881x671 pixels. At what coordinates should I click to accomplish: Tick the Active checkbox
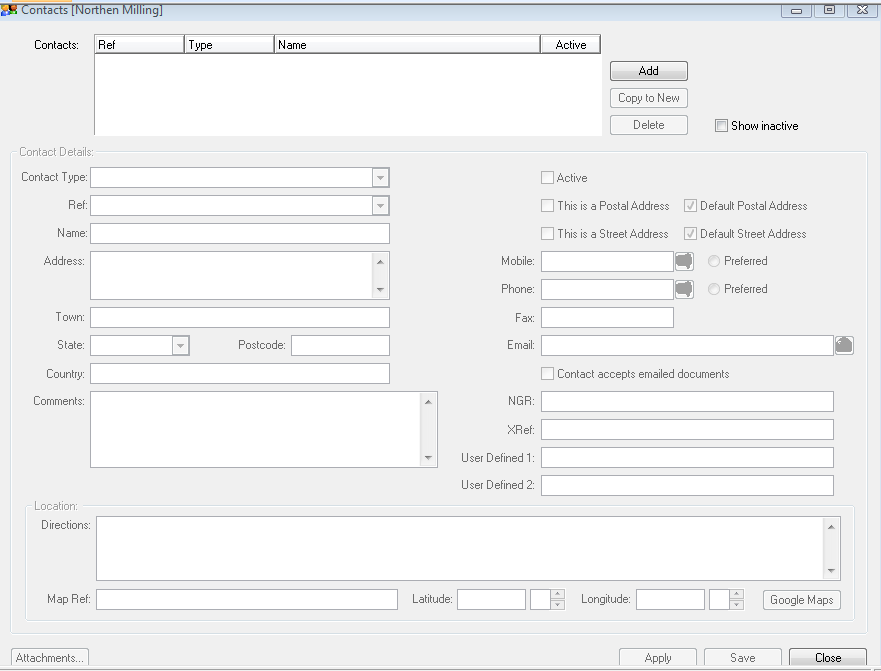pyautogui.click(x=547, y=178)
